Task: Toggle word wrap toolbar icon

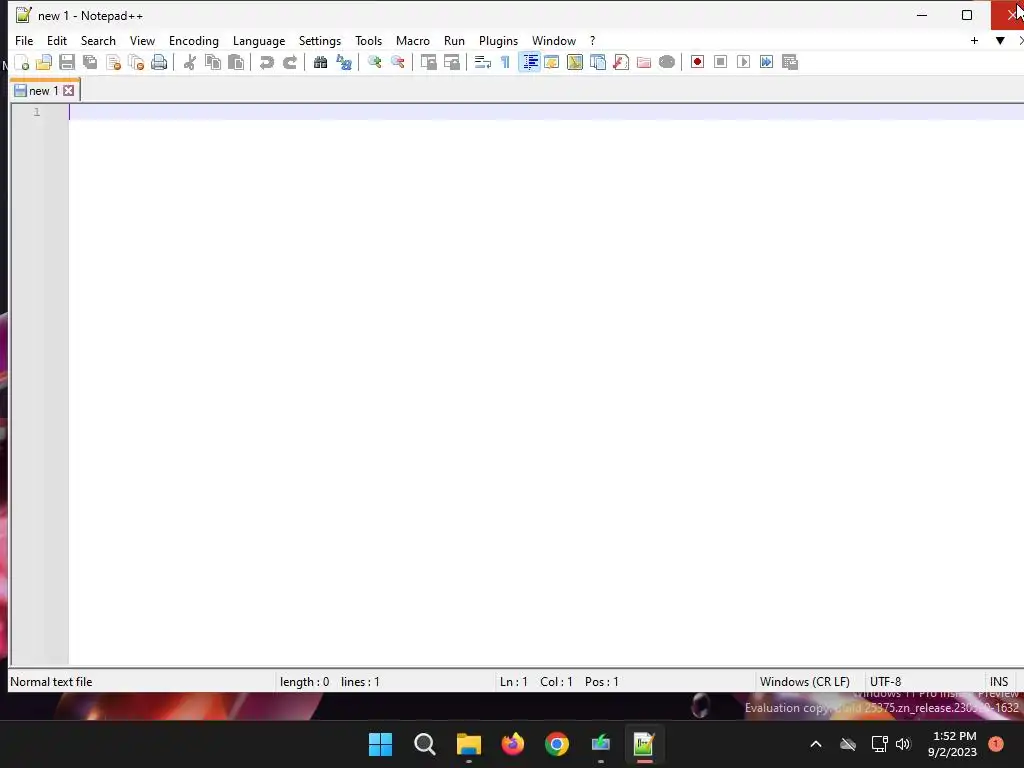Action: click(483, 62)
